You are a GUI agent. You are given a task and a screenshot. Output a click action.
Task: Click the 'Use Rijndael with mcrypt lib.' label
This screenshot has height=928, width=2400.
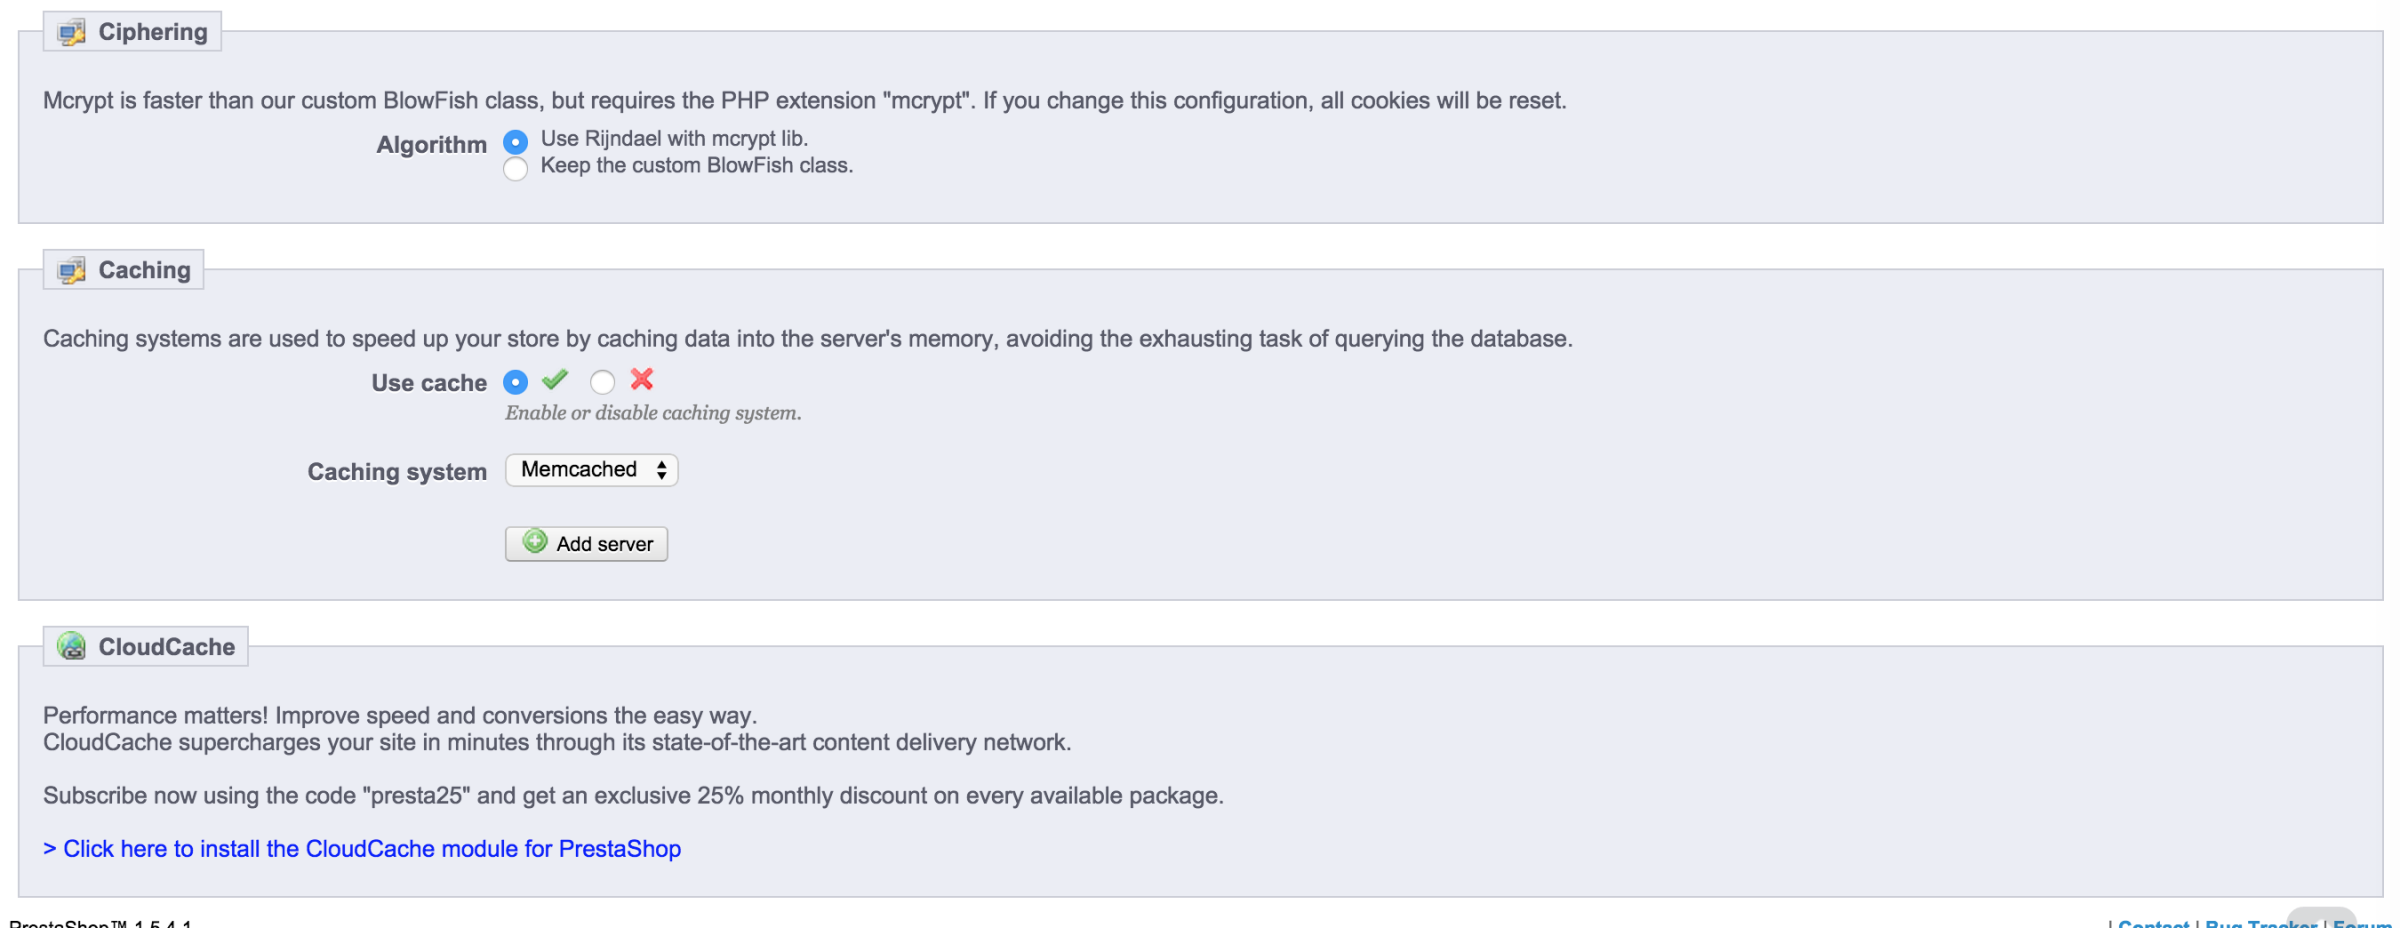tap(674, 139)
